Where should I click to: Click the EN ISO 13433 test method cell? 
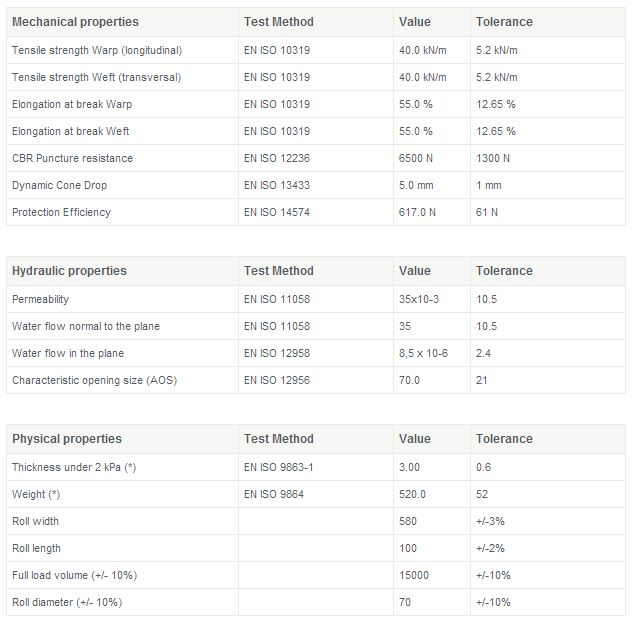(x=277, y=185)
